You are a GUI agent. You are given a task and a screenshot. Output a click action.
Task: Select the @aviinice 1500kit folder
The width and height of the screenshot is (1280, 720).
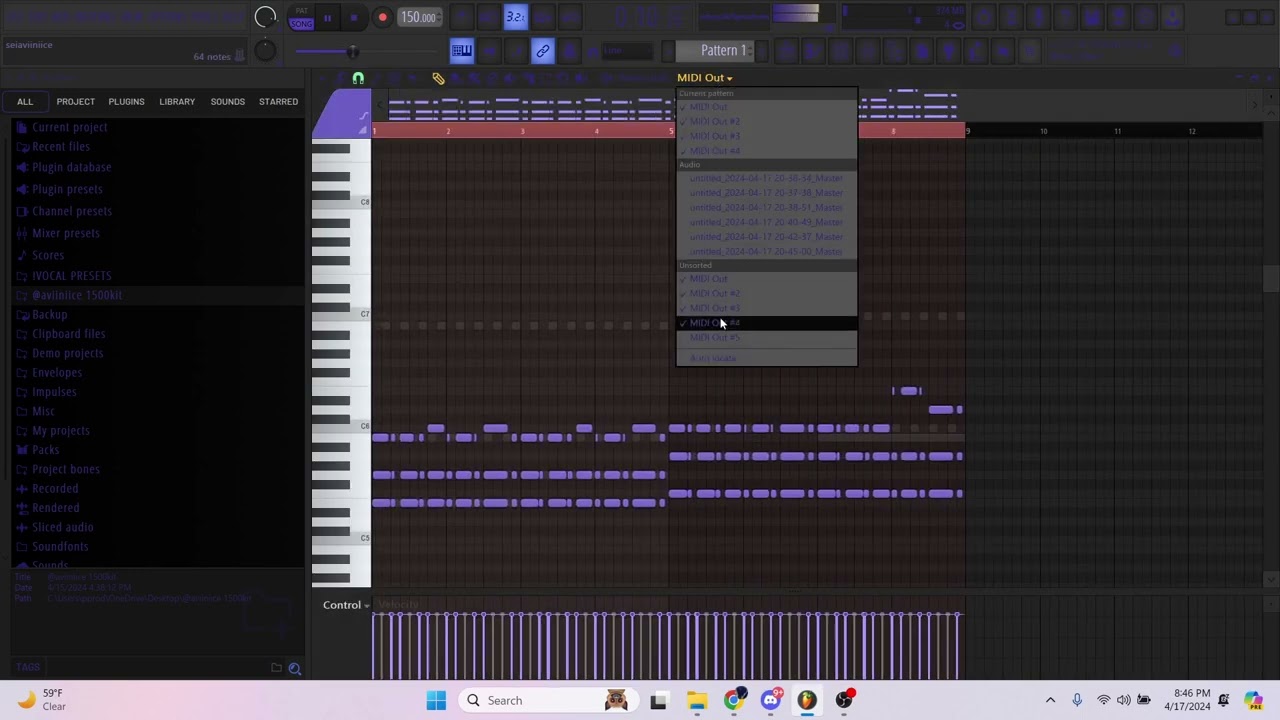77,295
